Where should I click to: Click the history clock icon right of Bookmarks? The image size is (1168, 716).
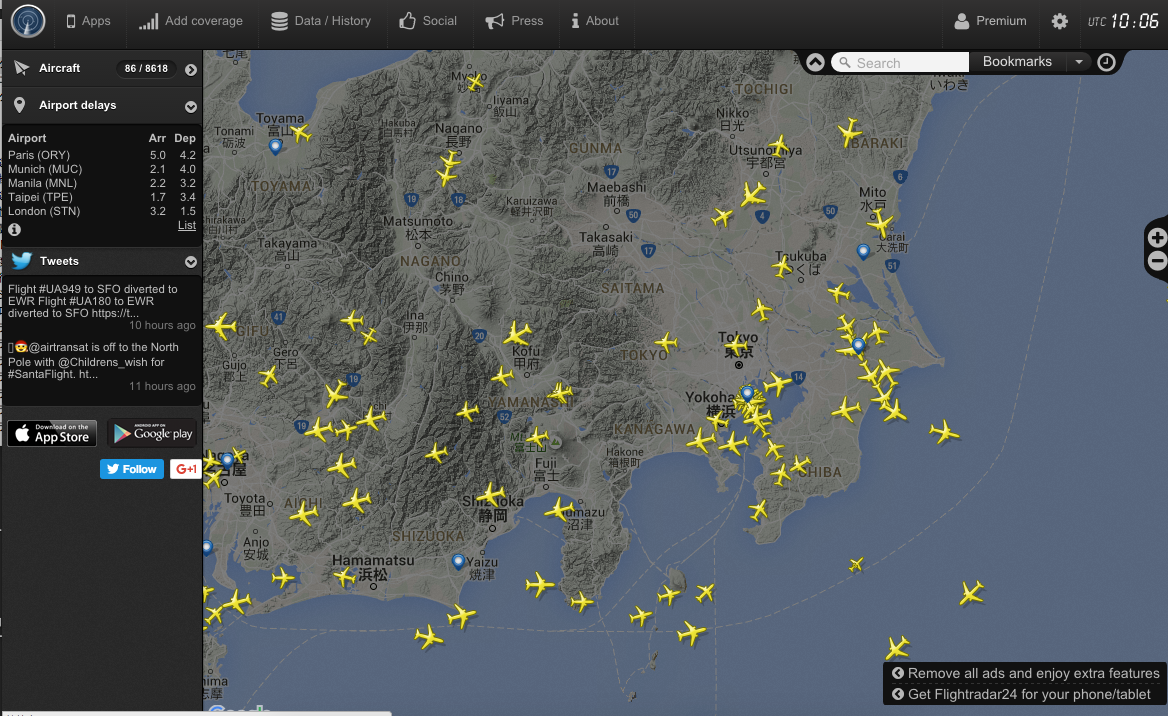point(1106,62)
